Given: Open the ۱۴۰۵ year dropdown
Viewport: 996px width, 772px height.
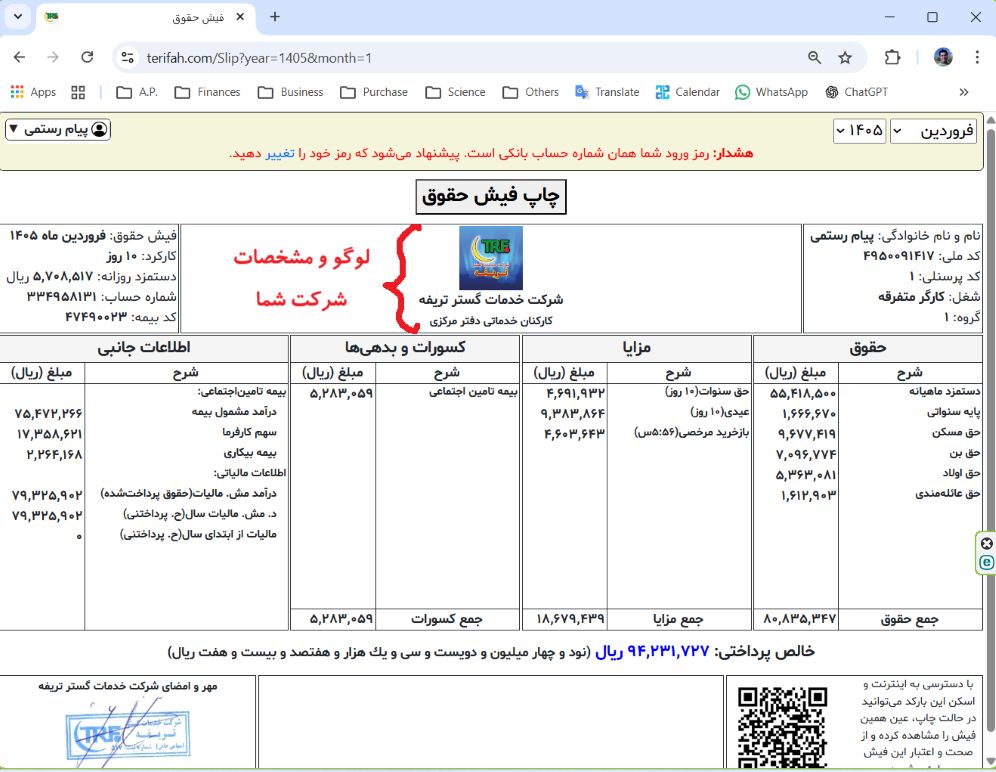Looking at the screenshot, I should [859, 131].
